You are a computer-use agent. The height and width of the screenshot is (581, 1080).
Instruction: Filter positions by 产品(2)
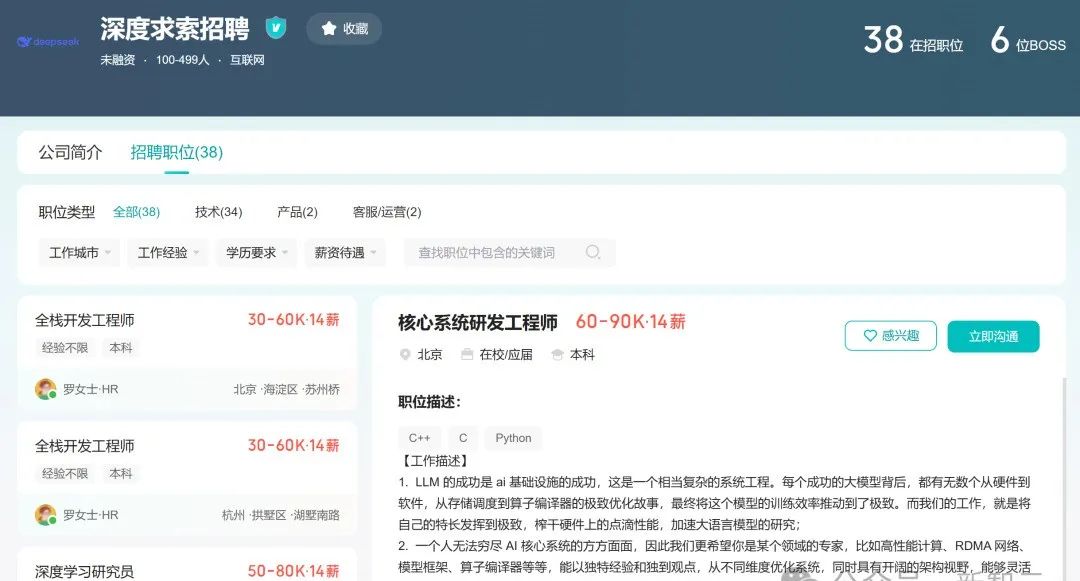pos(297,212)
